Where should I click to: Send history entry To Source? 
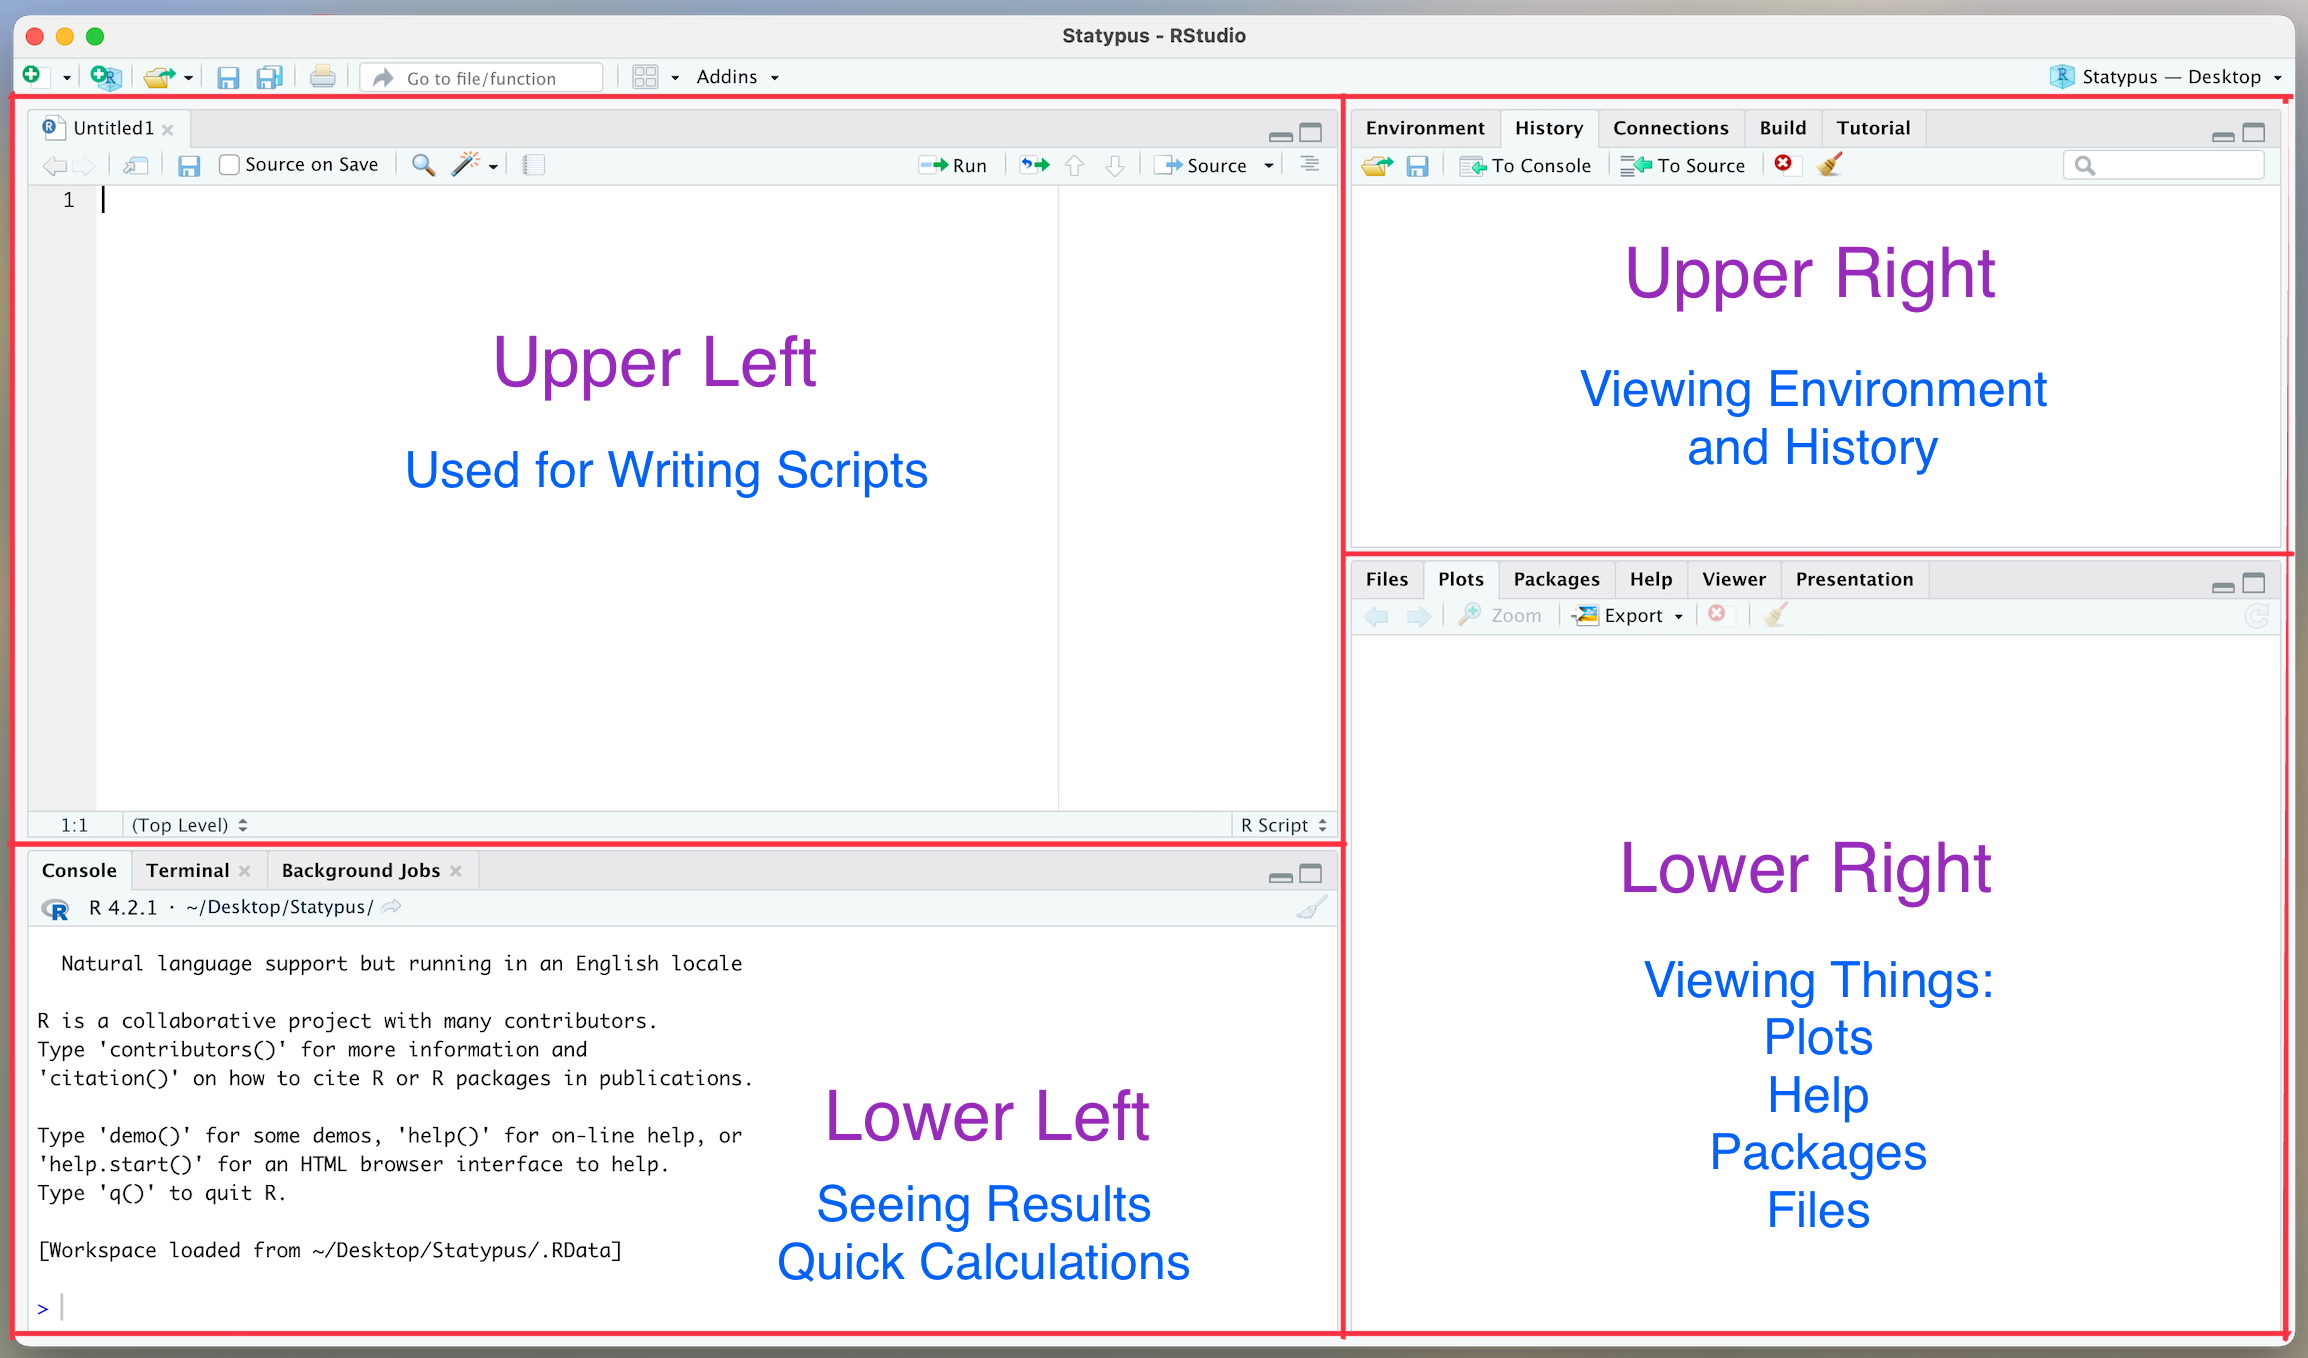[x=1683, y=165]
